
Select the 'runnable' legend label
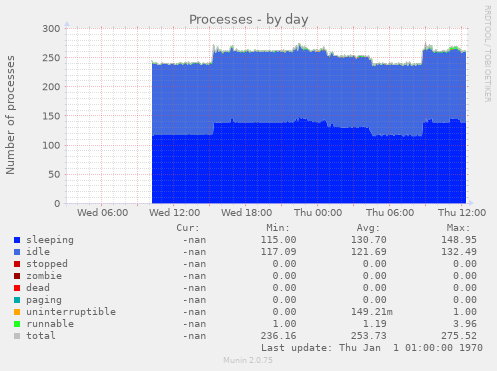50,324
